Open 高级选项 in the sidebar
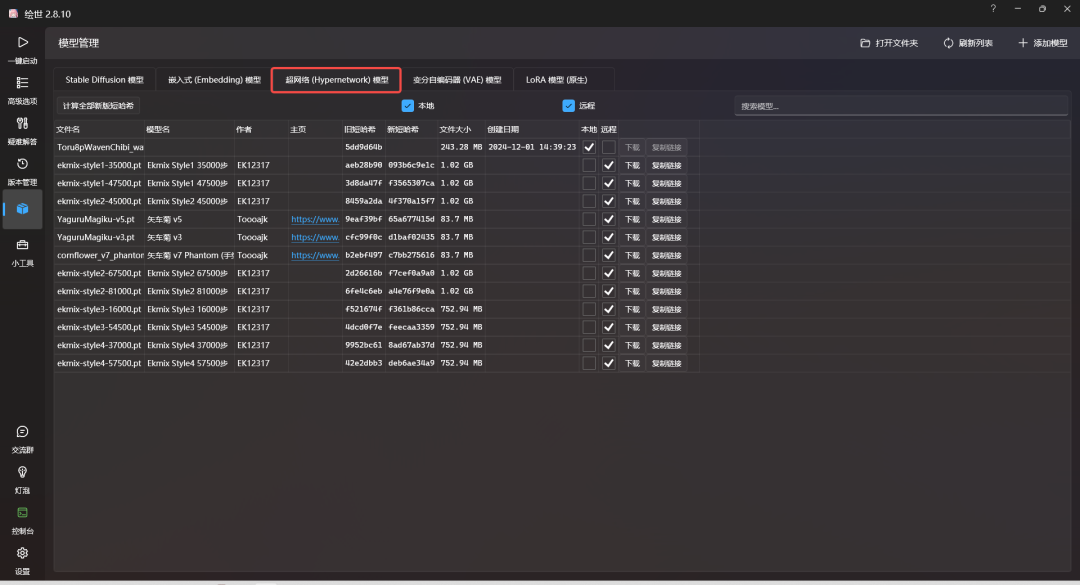 (x=22, y=84)
